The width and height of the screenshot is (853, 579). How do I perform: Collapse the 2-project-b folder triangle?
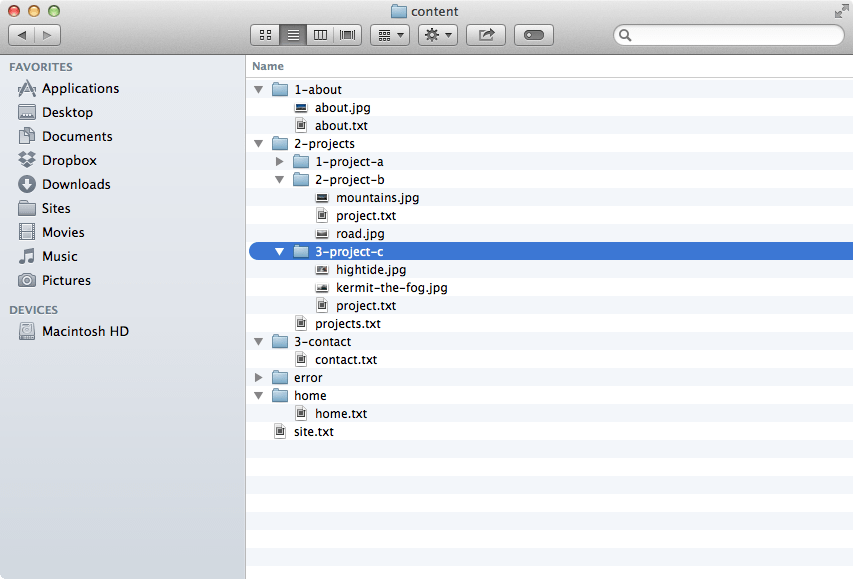point(280,180)
